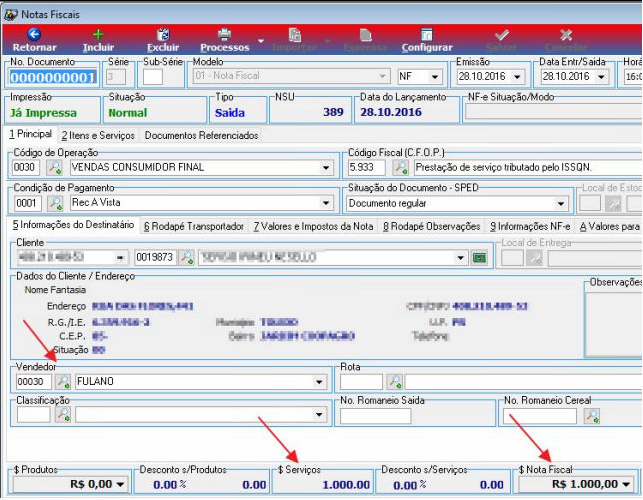The width and height of the screenshot is (643, 500).
Task: Open search lookup for Classificação
Action: pyautogui.click(x=63, y=415)
